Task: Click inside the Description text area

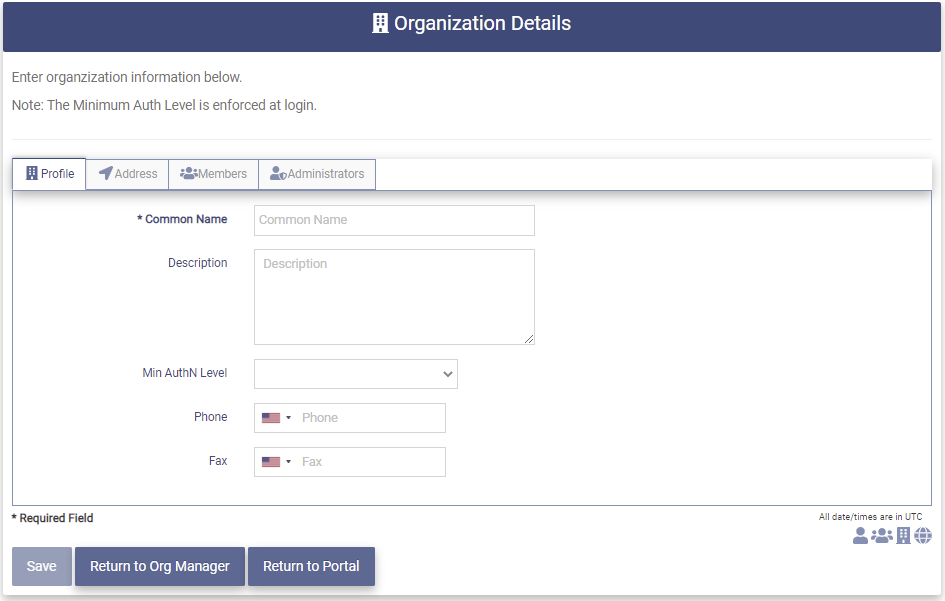Action: (x=394, y=297)
